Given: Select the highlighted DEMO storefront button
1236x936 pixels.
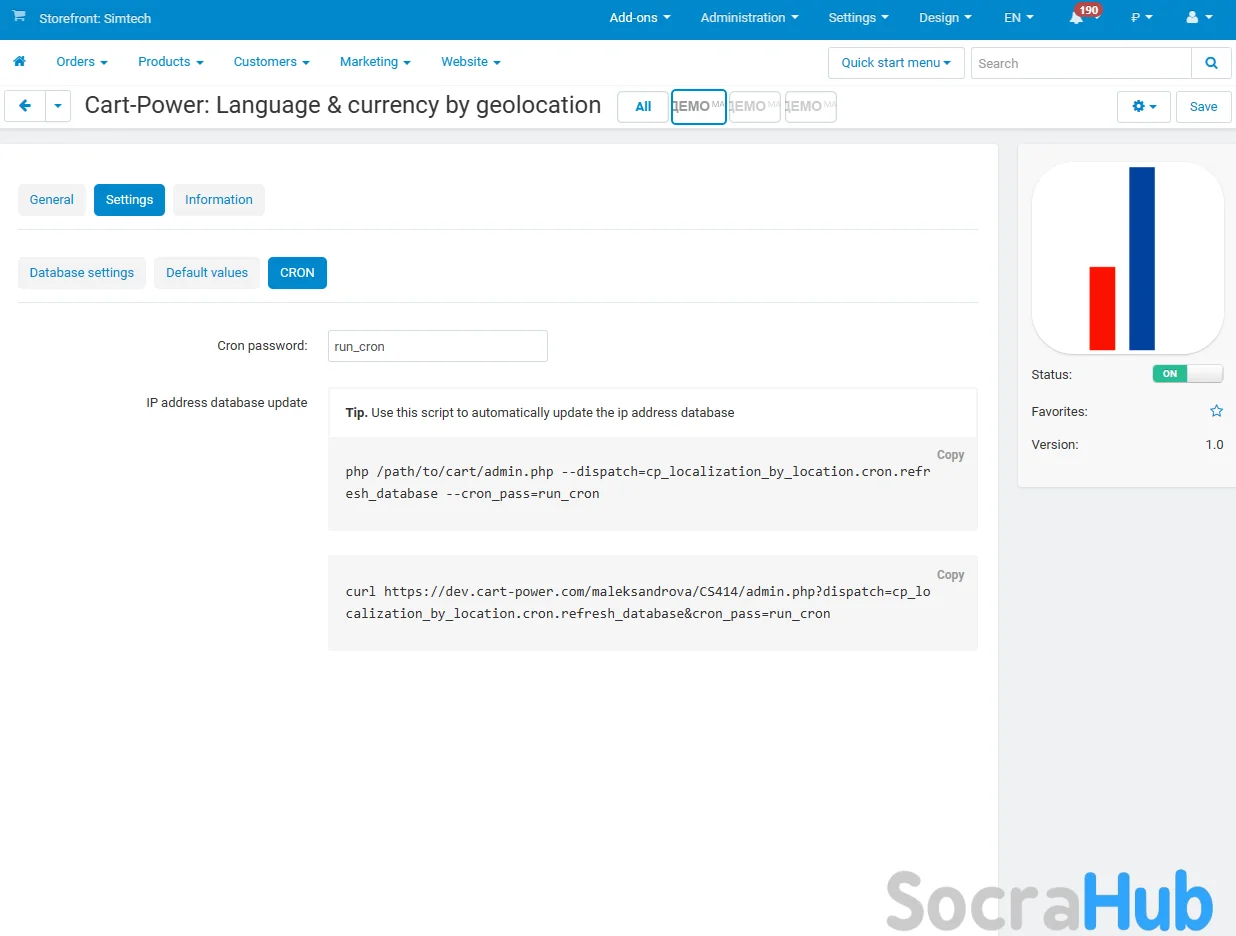Looking at the screenshot, I should pyautogui.click(x=699, y=107).
